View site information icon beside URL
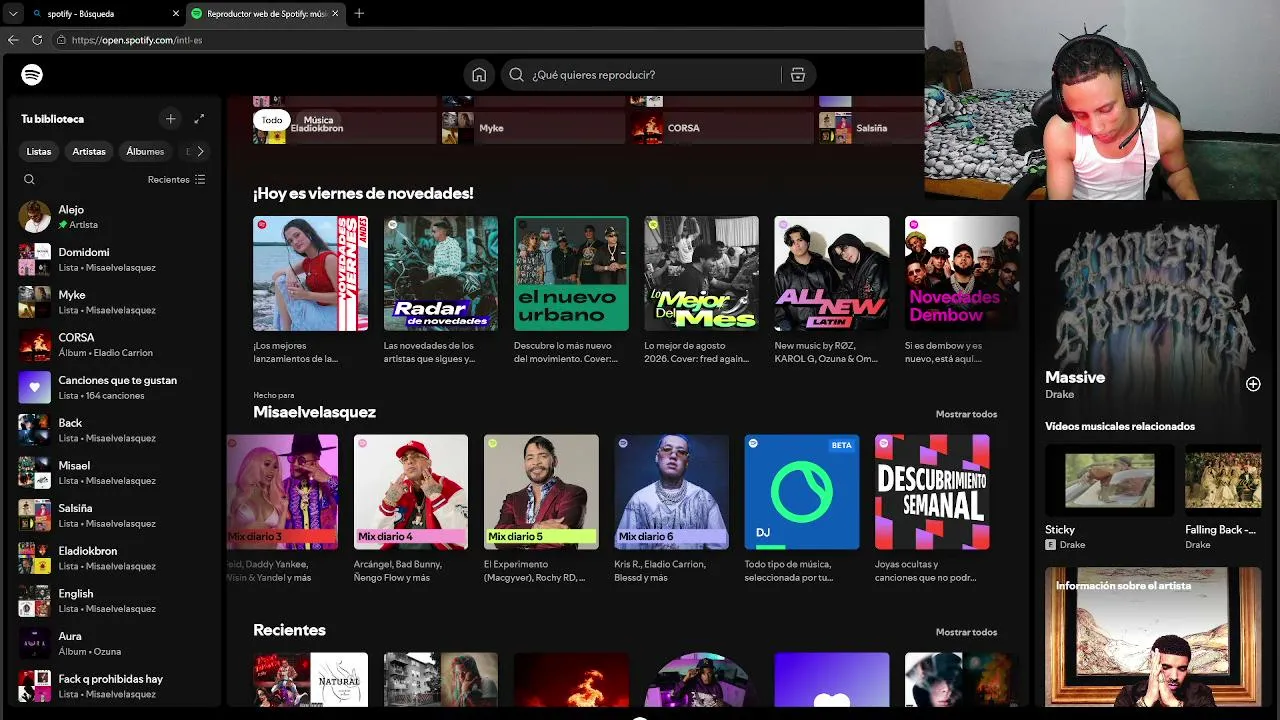This screenshot has width=1280, height=720. click(x=61, y=40)
